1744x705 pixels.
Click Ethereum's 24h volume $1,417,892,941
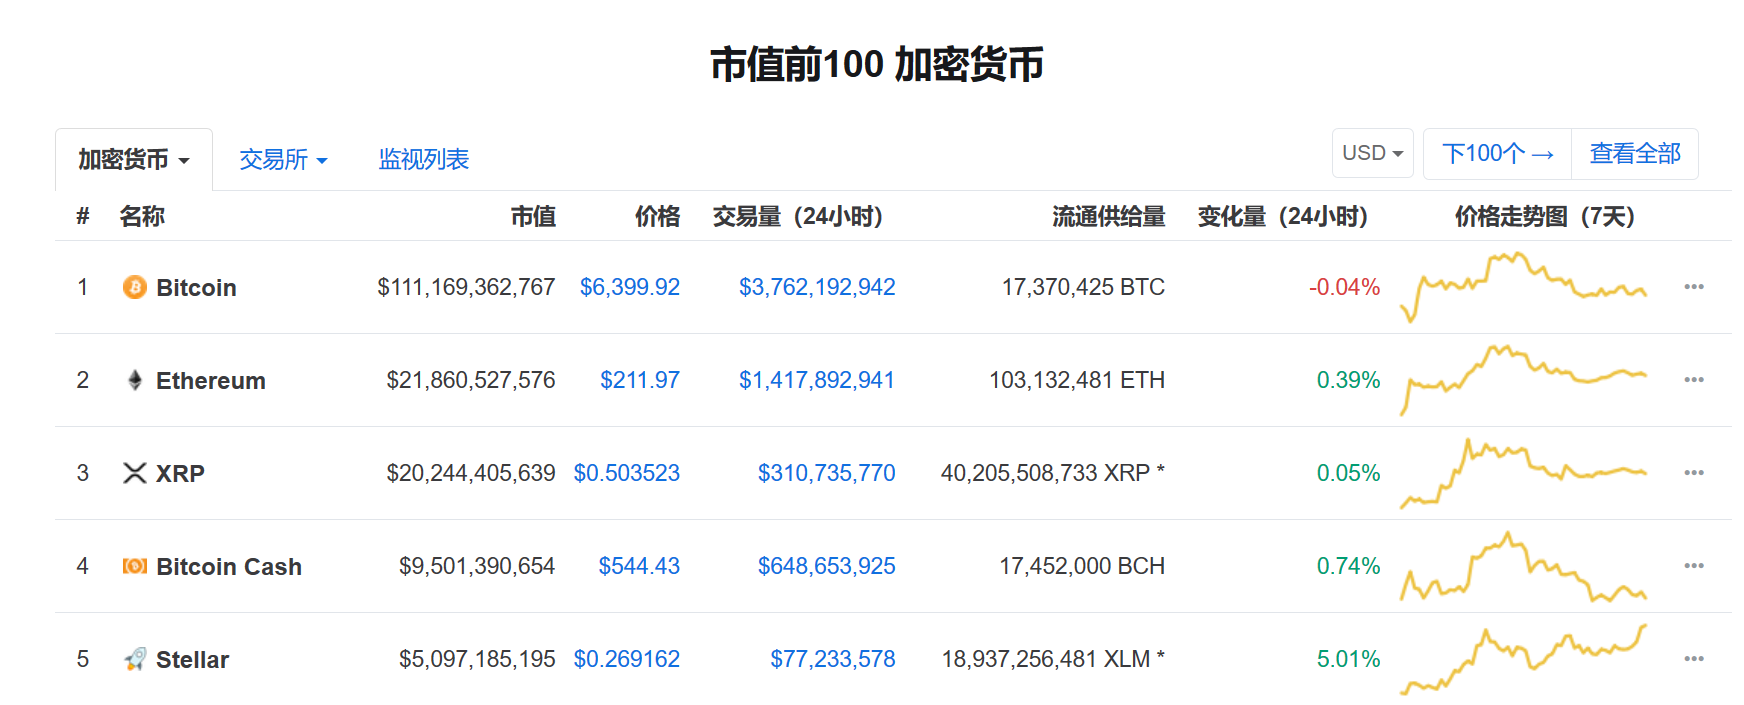[x=817, y=380]
